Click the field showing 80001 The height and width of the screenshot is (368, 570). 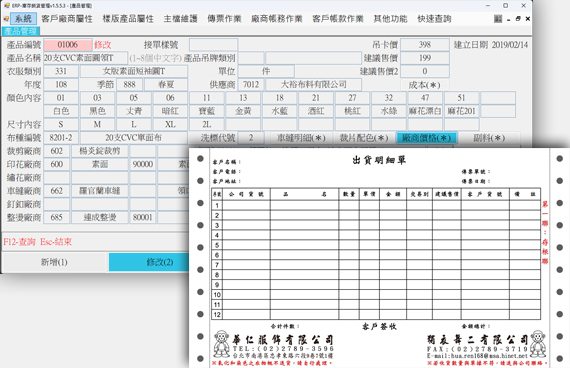pyautogui.click(x=142, y=217)
